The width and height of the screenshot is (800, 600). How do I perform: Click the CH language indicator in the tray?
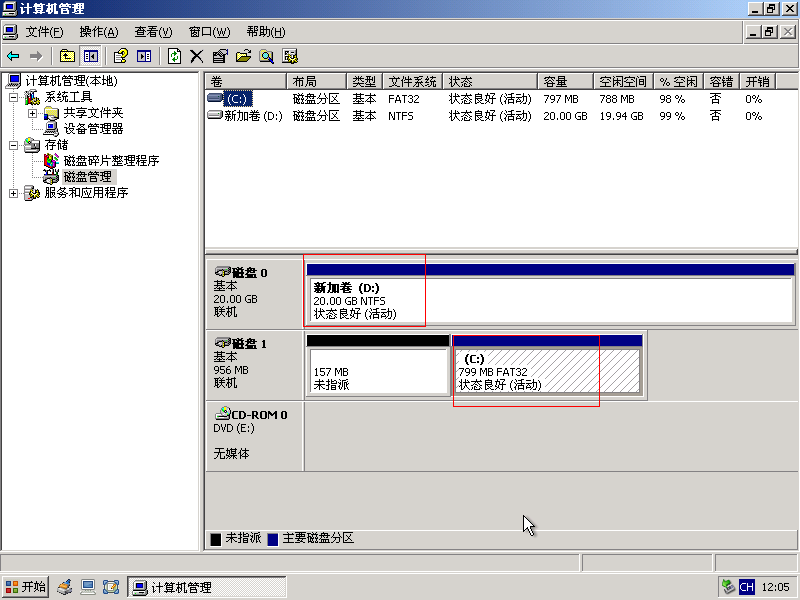click(x=746, y=587)
